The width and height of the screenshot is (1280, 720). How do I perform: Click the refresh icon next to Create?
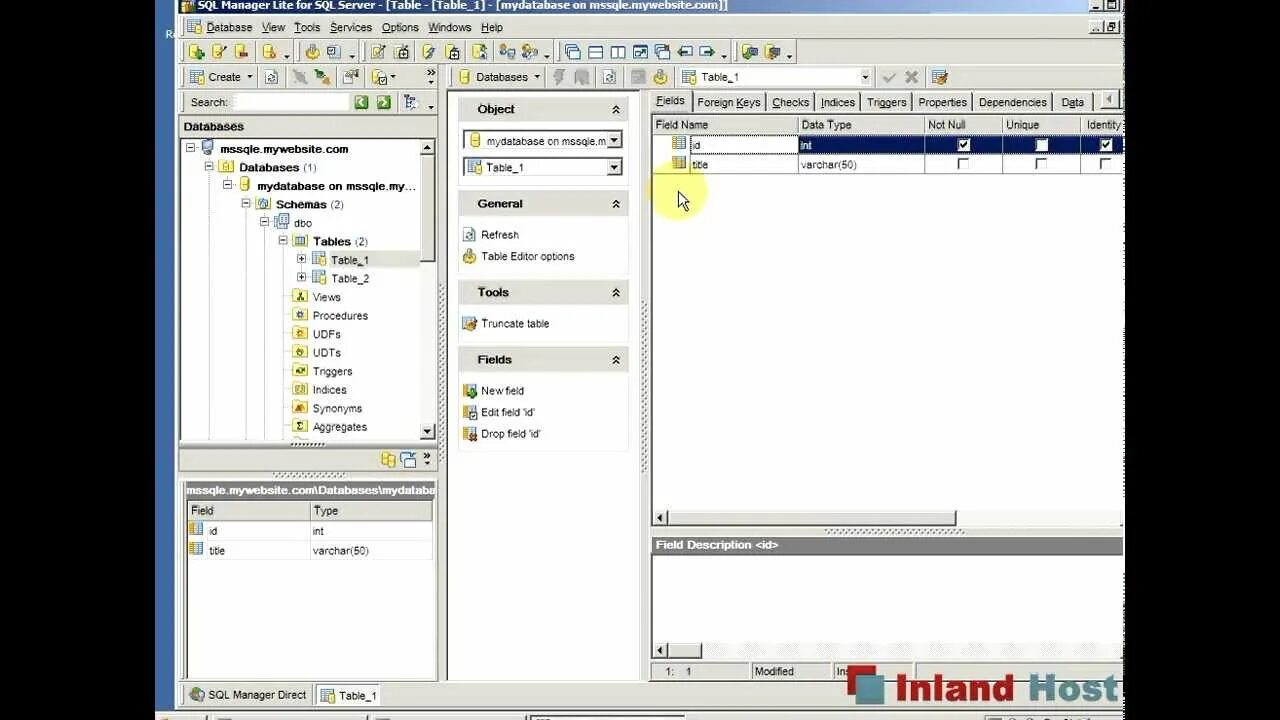coord(271,77)
